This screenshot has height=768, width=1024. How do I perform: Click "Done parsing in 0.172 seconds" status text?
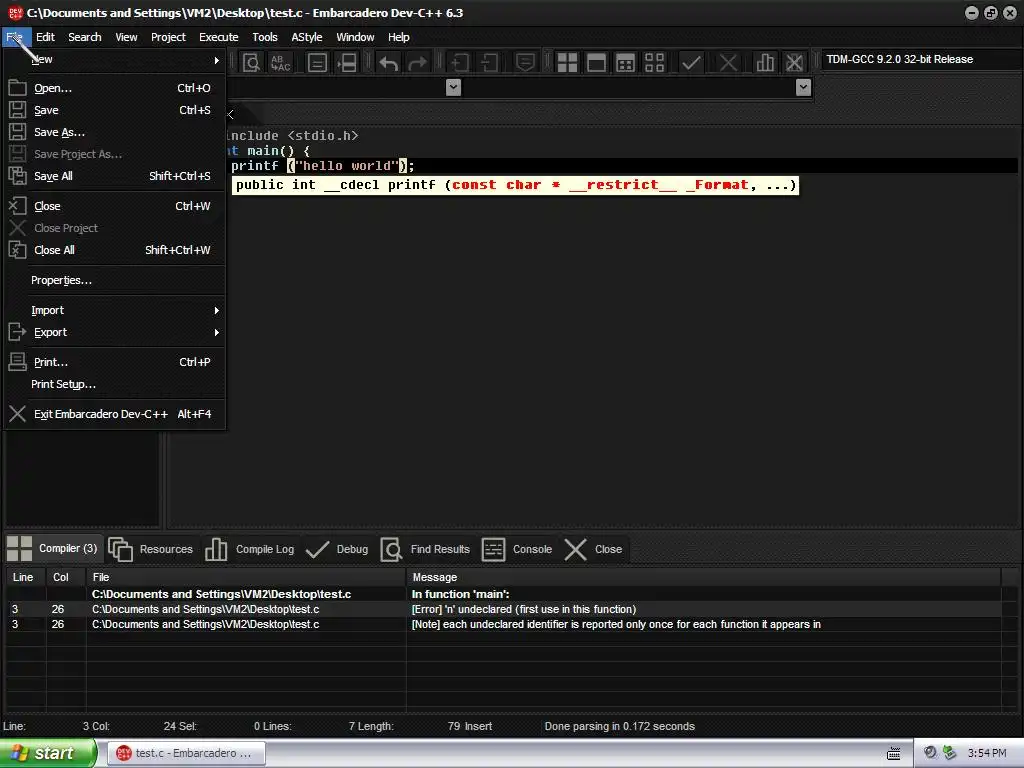click(x=619, y=726)
